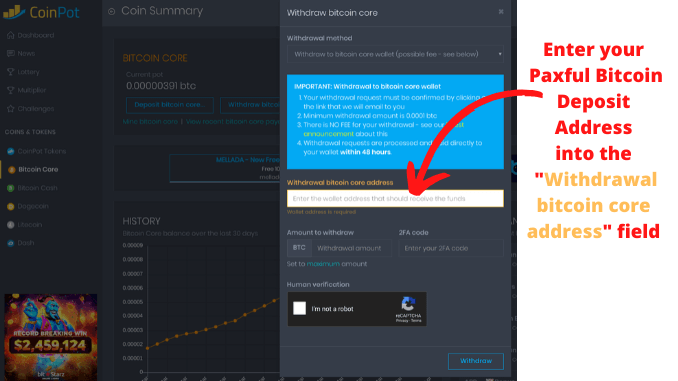Click the CoinPot Tokens coin icon
Screen dimensions: 678x381
[x=11, y=151]
